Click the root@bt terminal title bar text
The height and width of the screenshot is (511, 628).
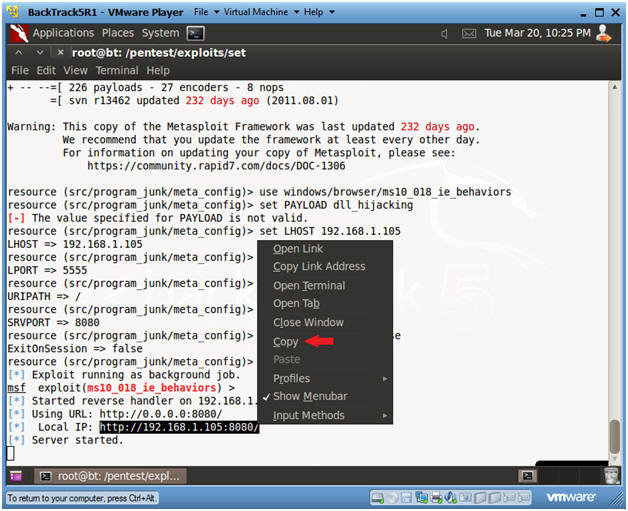click(x=159, y=53)
